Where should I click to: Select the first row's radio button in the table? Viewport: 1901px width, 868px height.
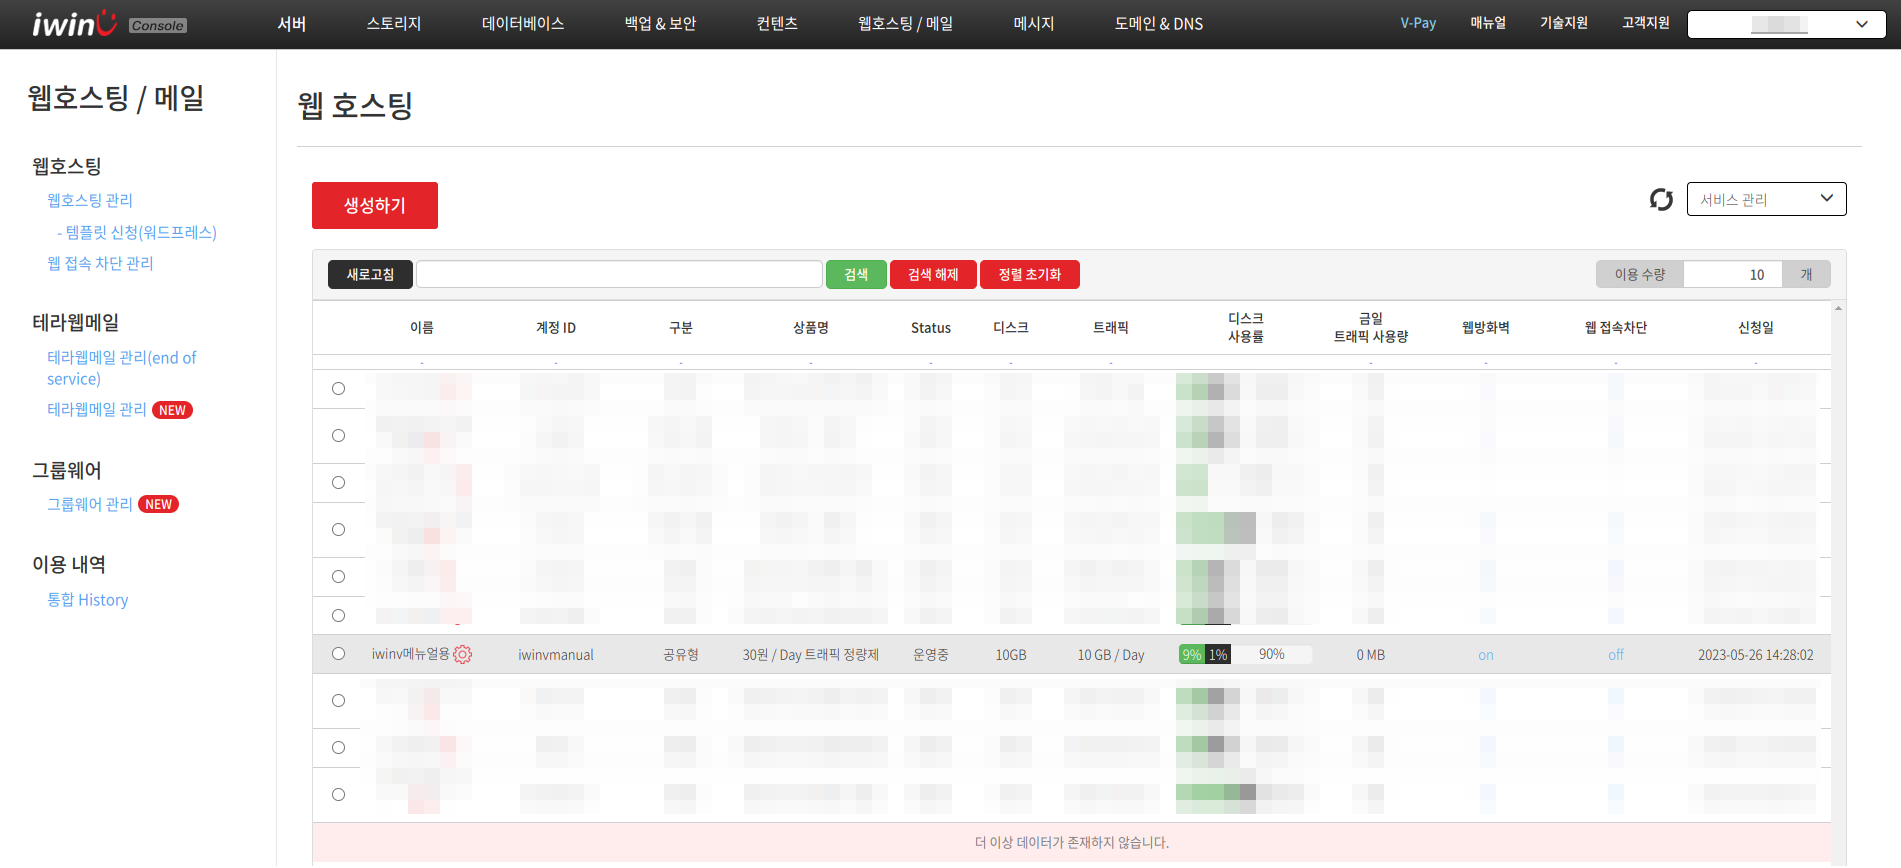click(339, 389)
